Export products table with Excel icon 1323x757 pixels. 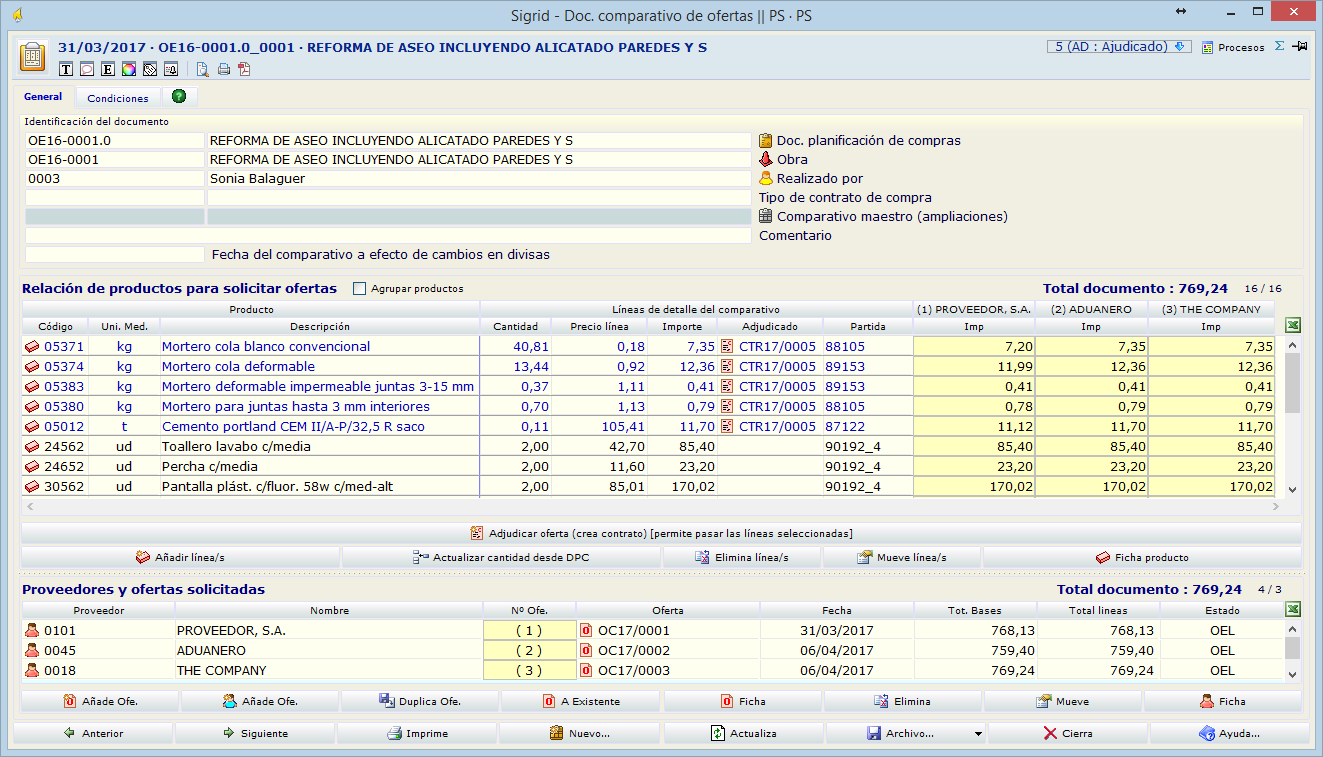click(1292, 325)
